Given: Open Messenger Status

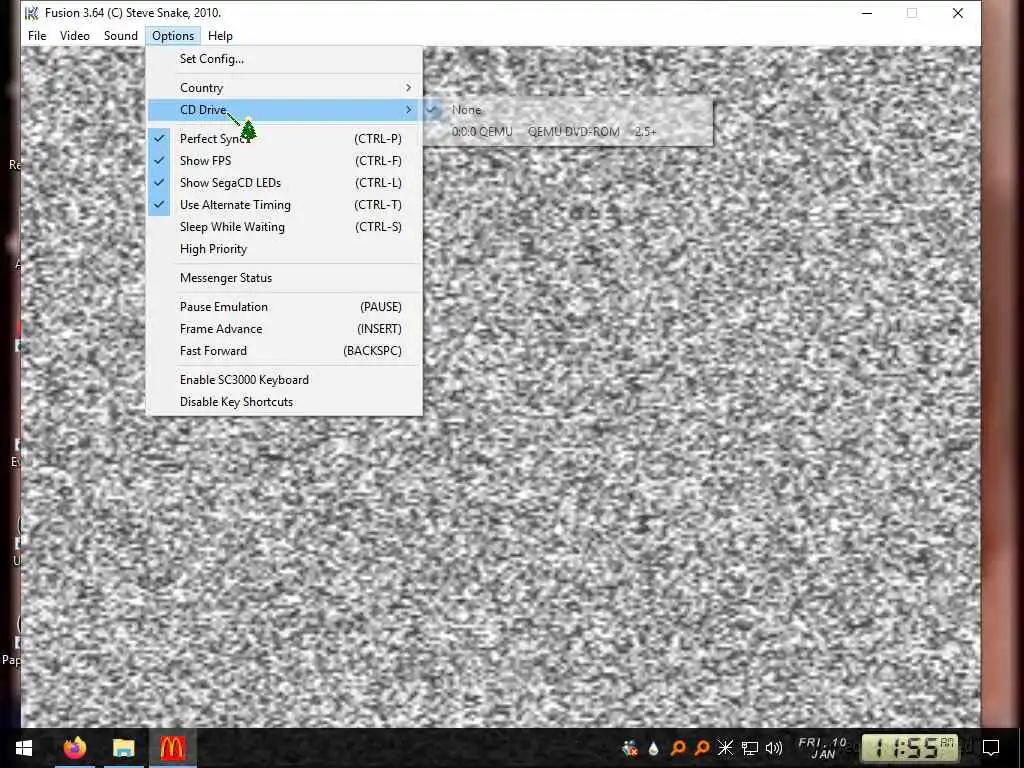Looking at the screenshot, I should 285,278.
